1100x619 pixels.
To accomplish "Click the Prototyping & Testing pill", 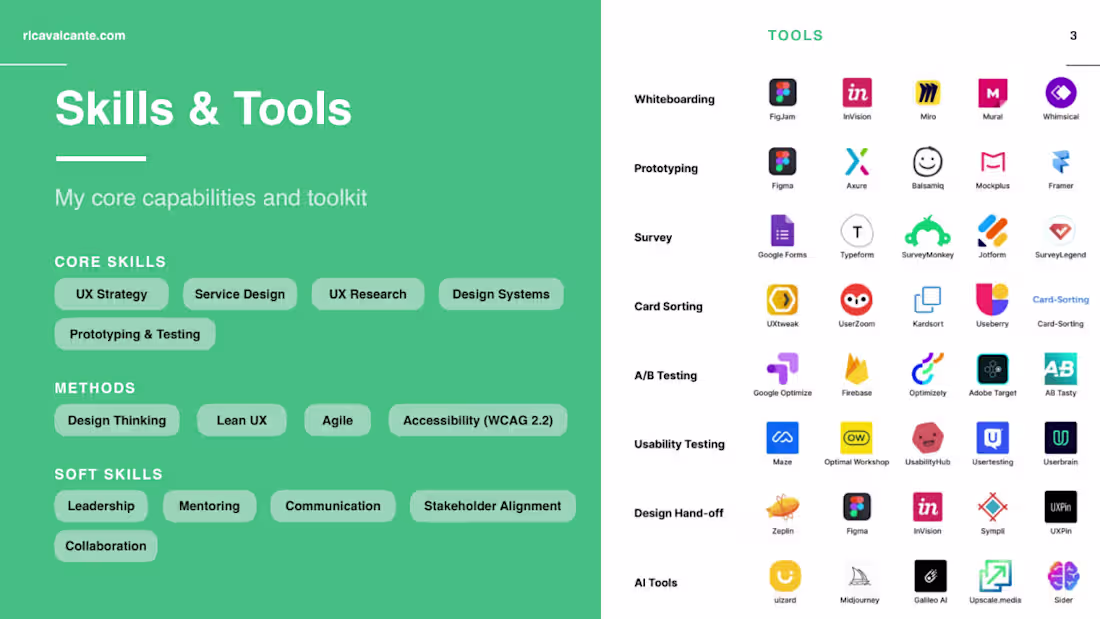I will (x=135, y=334).
